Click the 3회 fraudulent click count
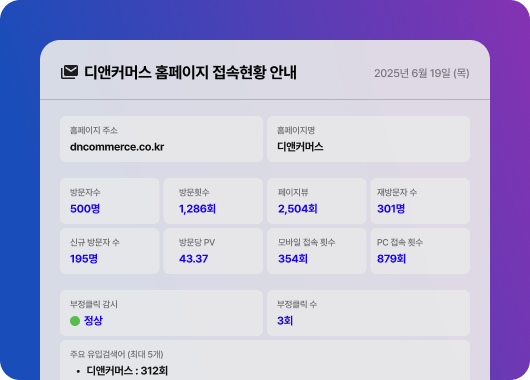 point(285,320)
